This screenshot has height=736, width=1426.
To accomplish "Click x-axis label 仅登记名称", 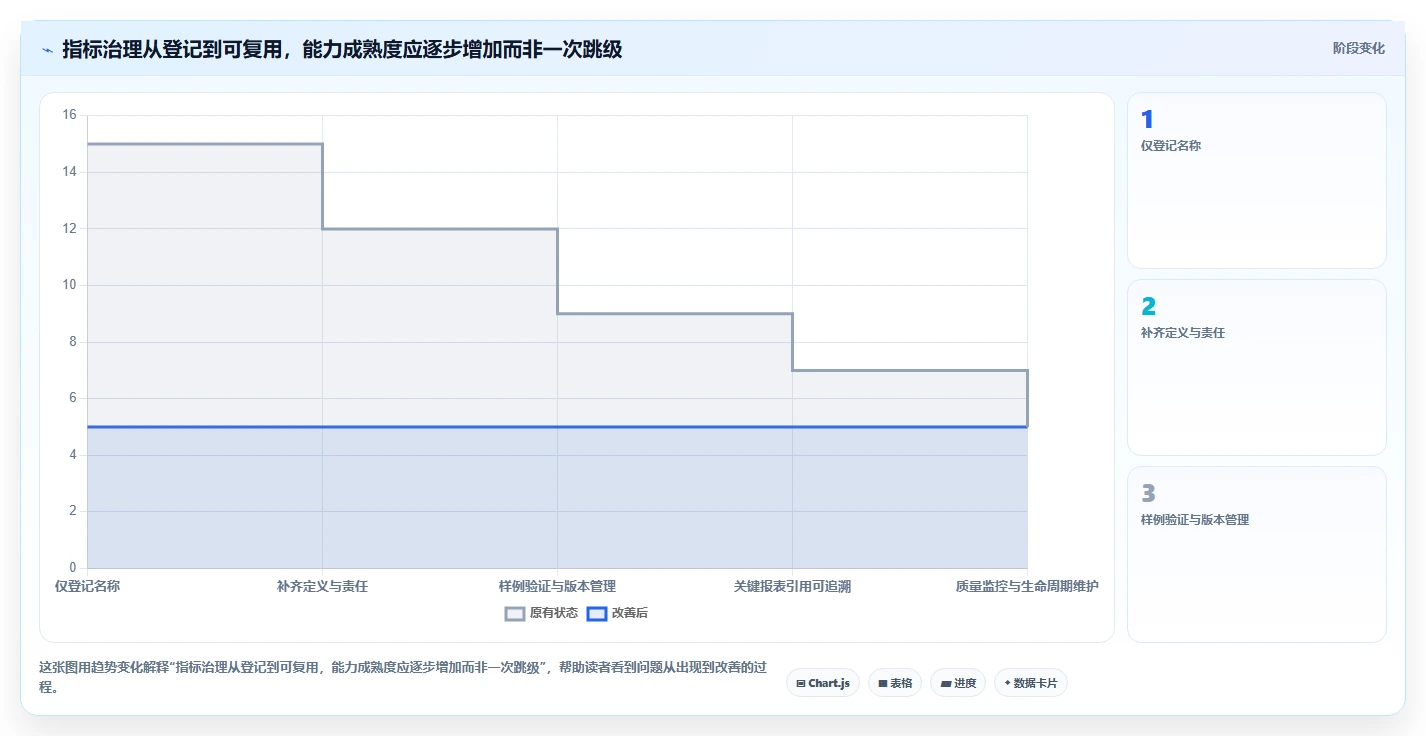I will coord(88,586).
